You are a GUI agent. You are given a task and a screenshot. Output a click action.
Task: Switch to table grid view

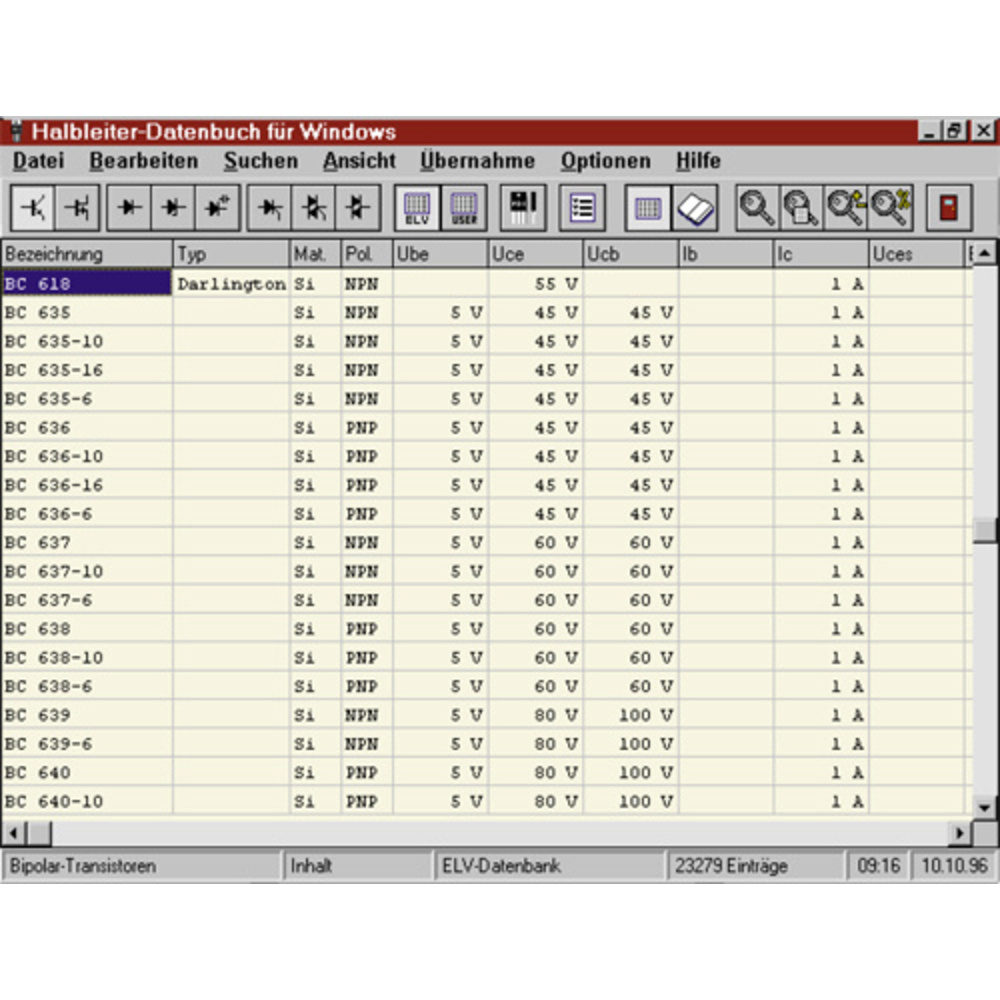[648, 207]
